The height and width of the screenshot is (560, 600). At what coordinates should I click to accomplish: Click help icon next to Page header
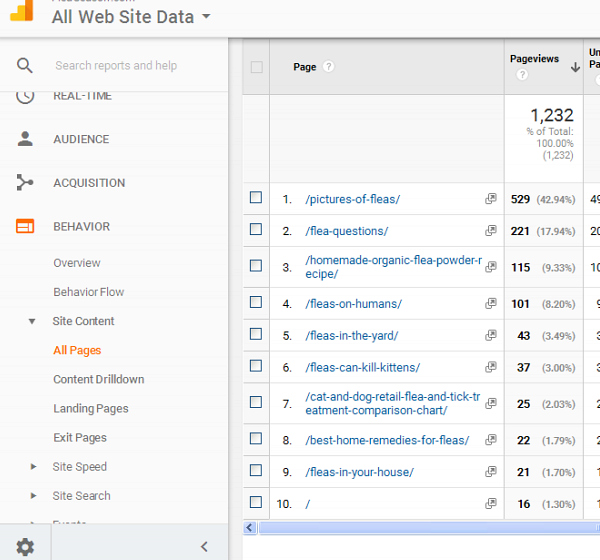(328, 67)
